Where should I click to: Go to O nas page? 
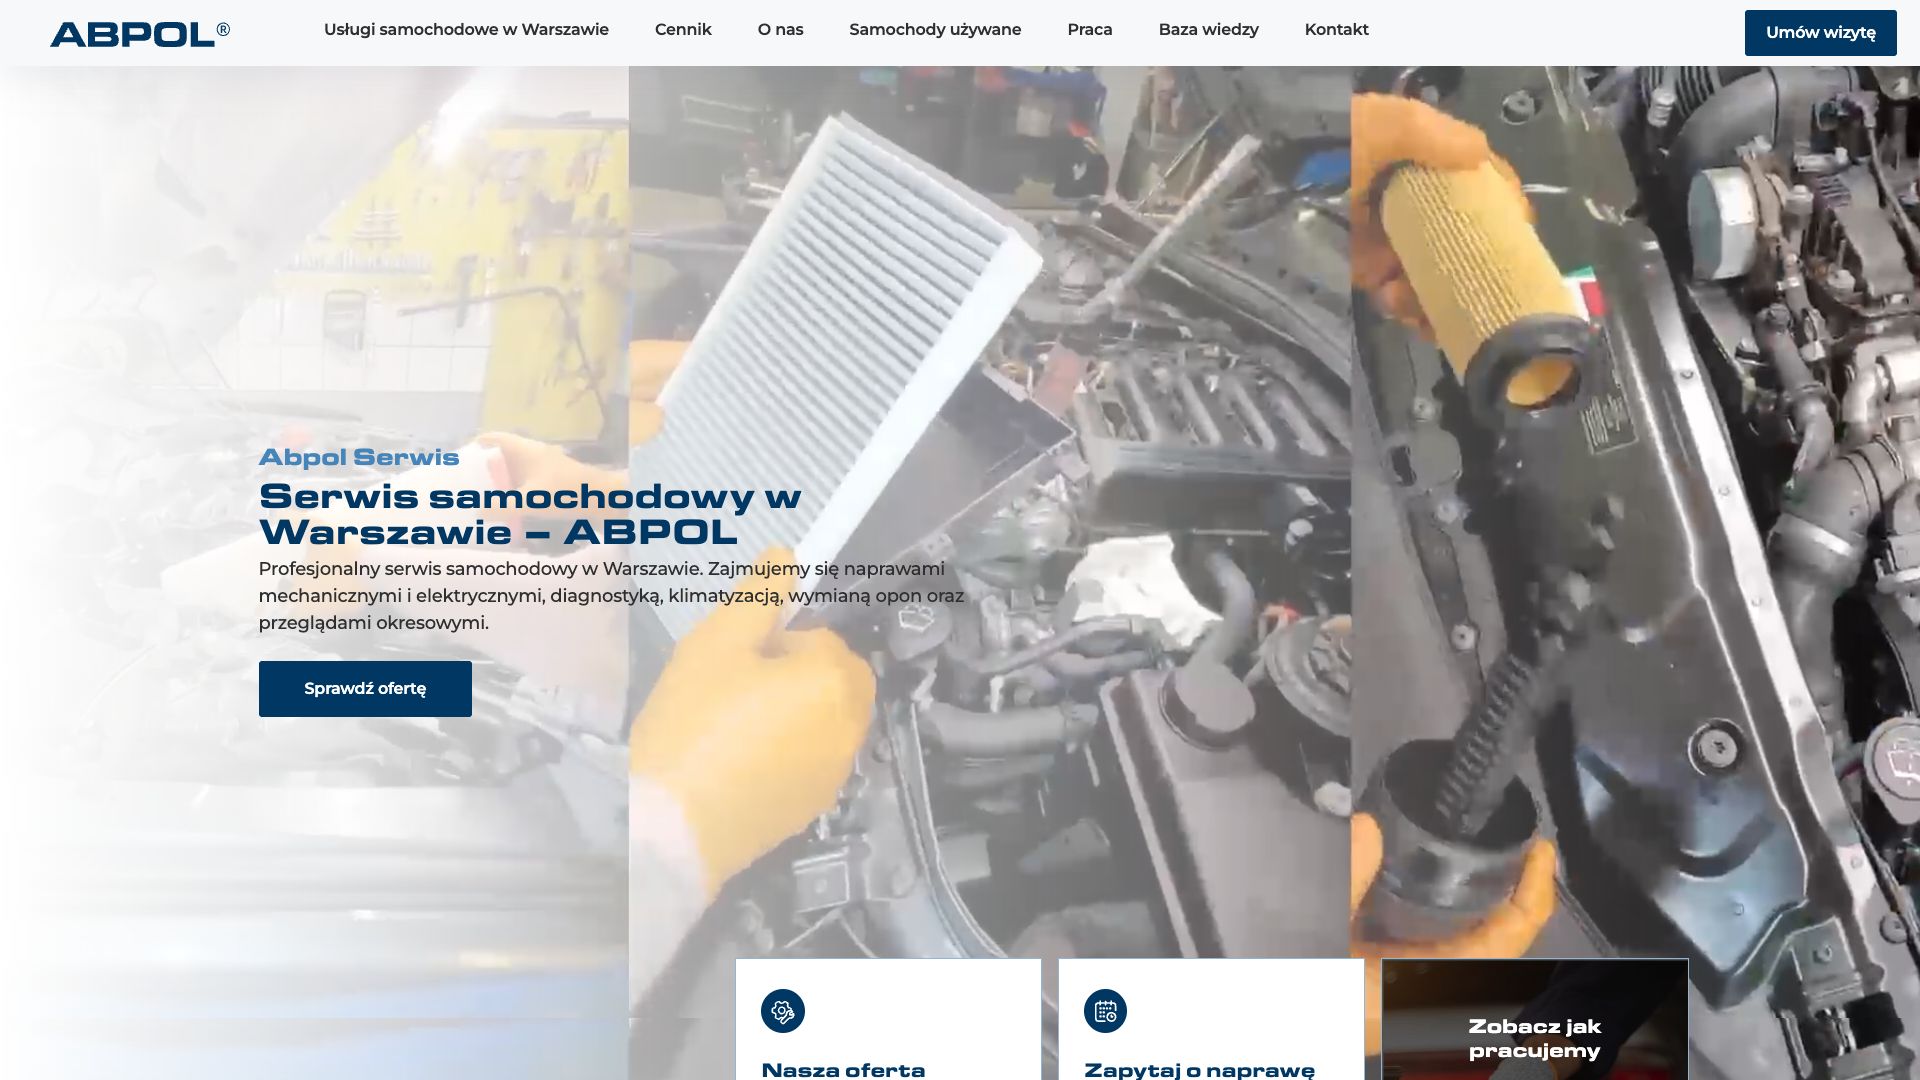780,30
